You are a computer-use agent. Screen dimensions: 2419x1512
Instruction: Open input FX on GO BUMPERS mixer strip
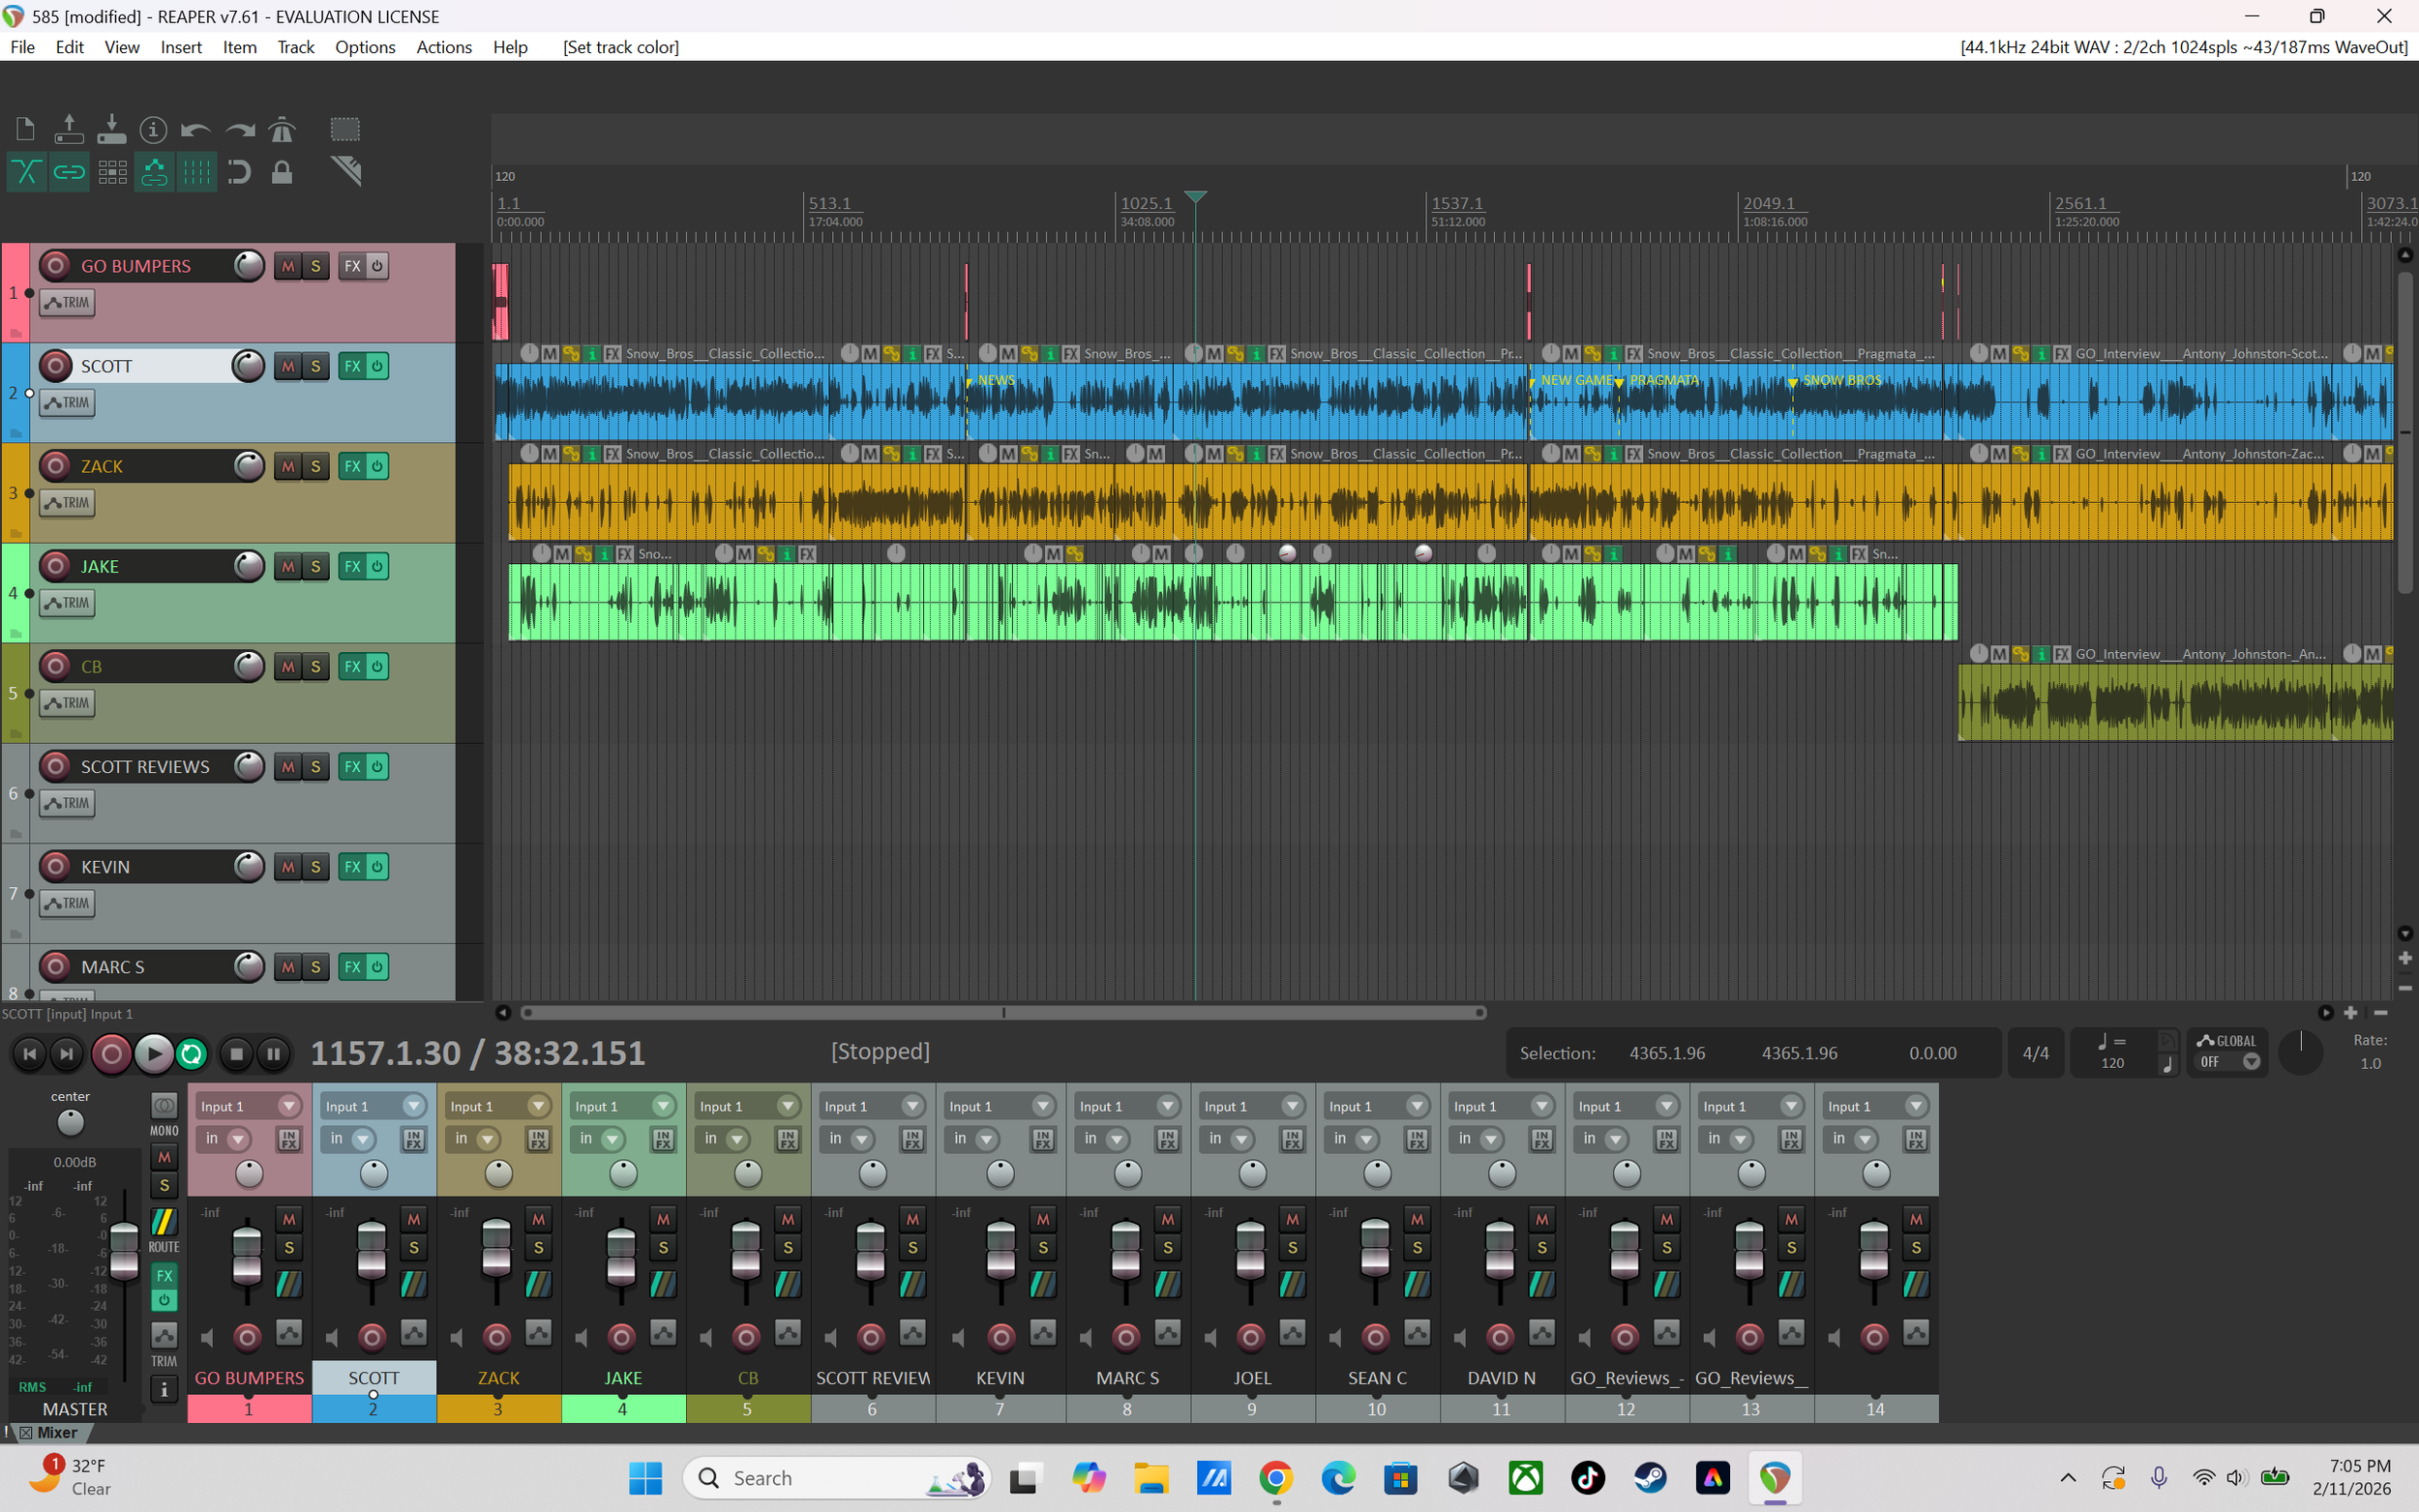pos(289,1139)
